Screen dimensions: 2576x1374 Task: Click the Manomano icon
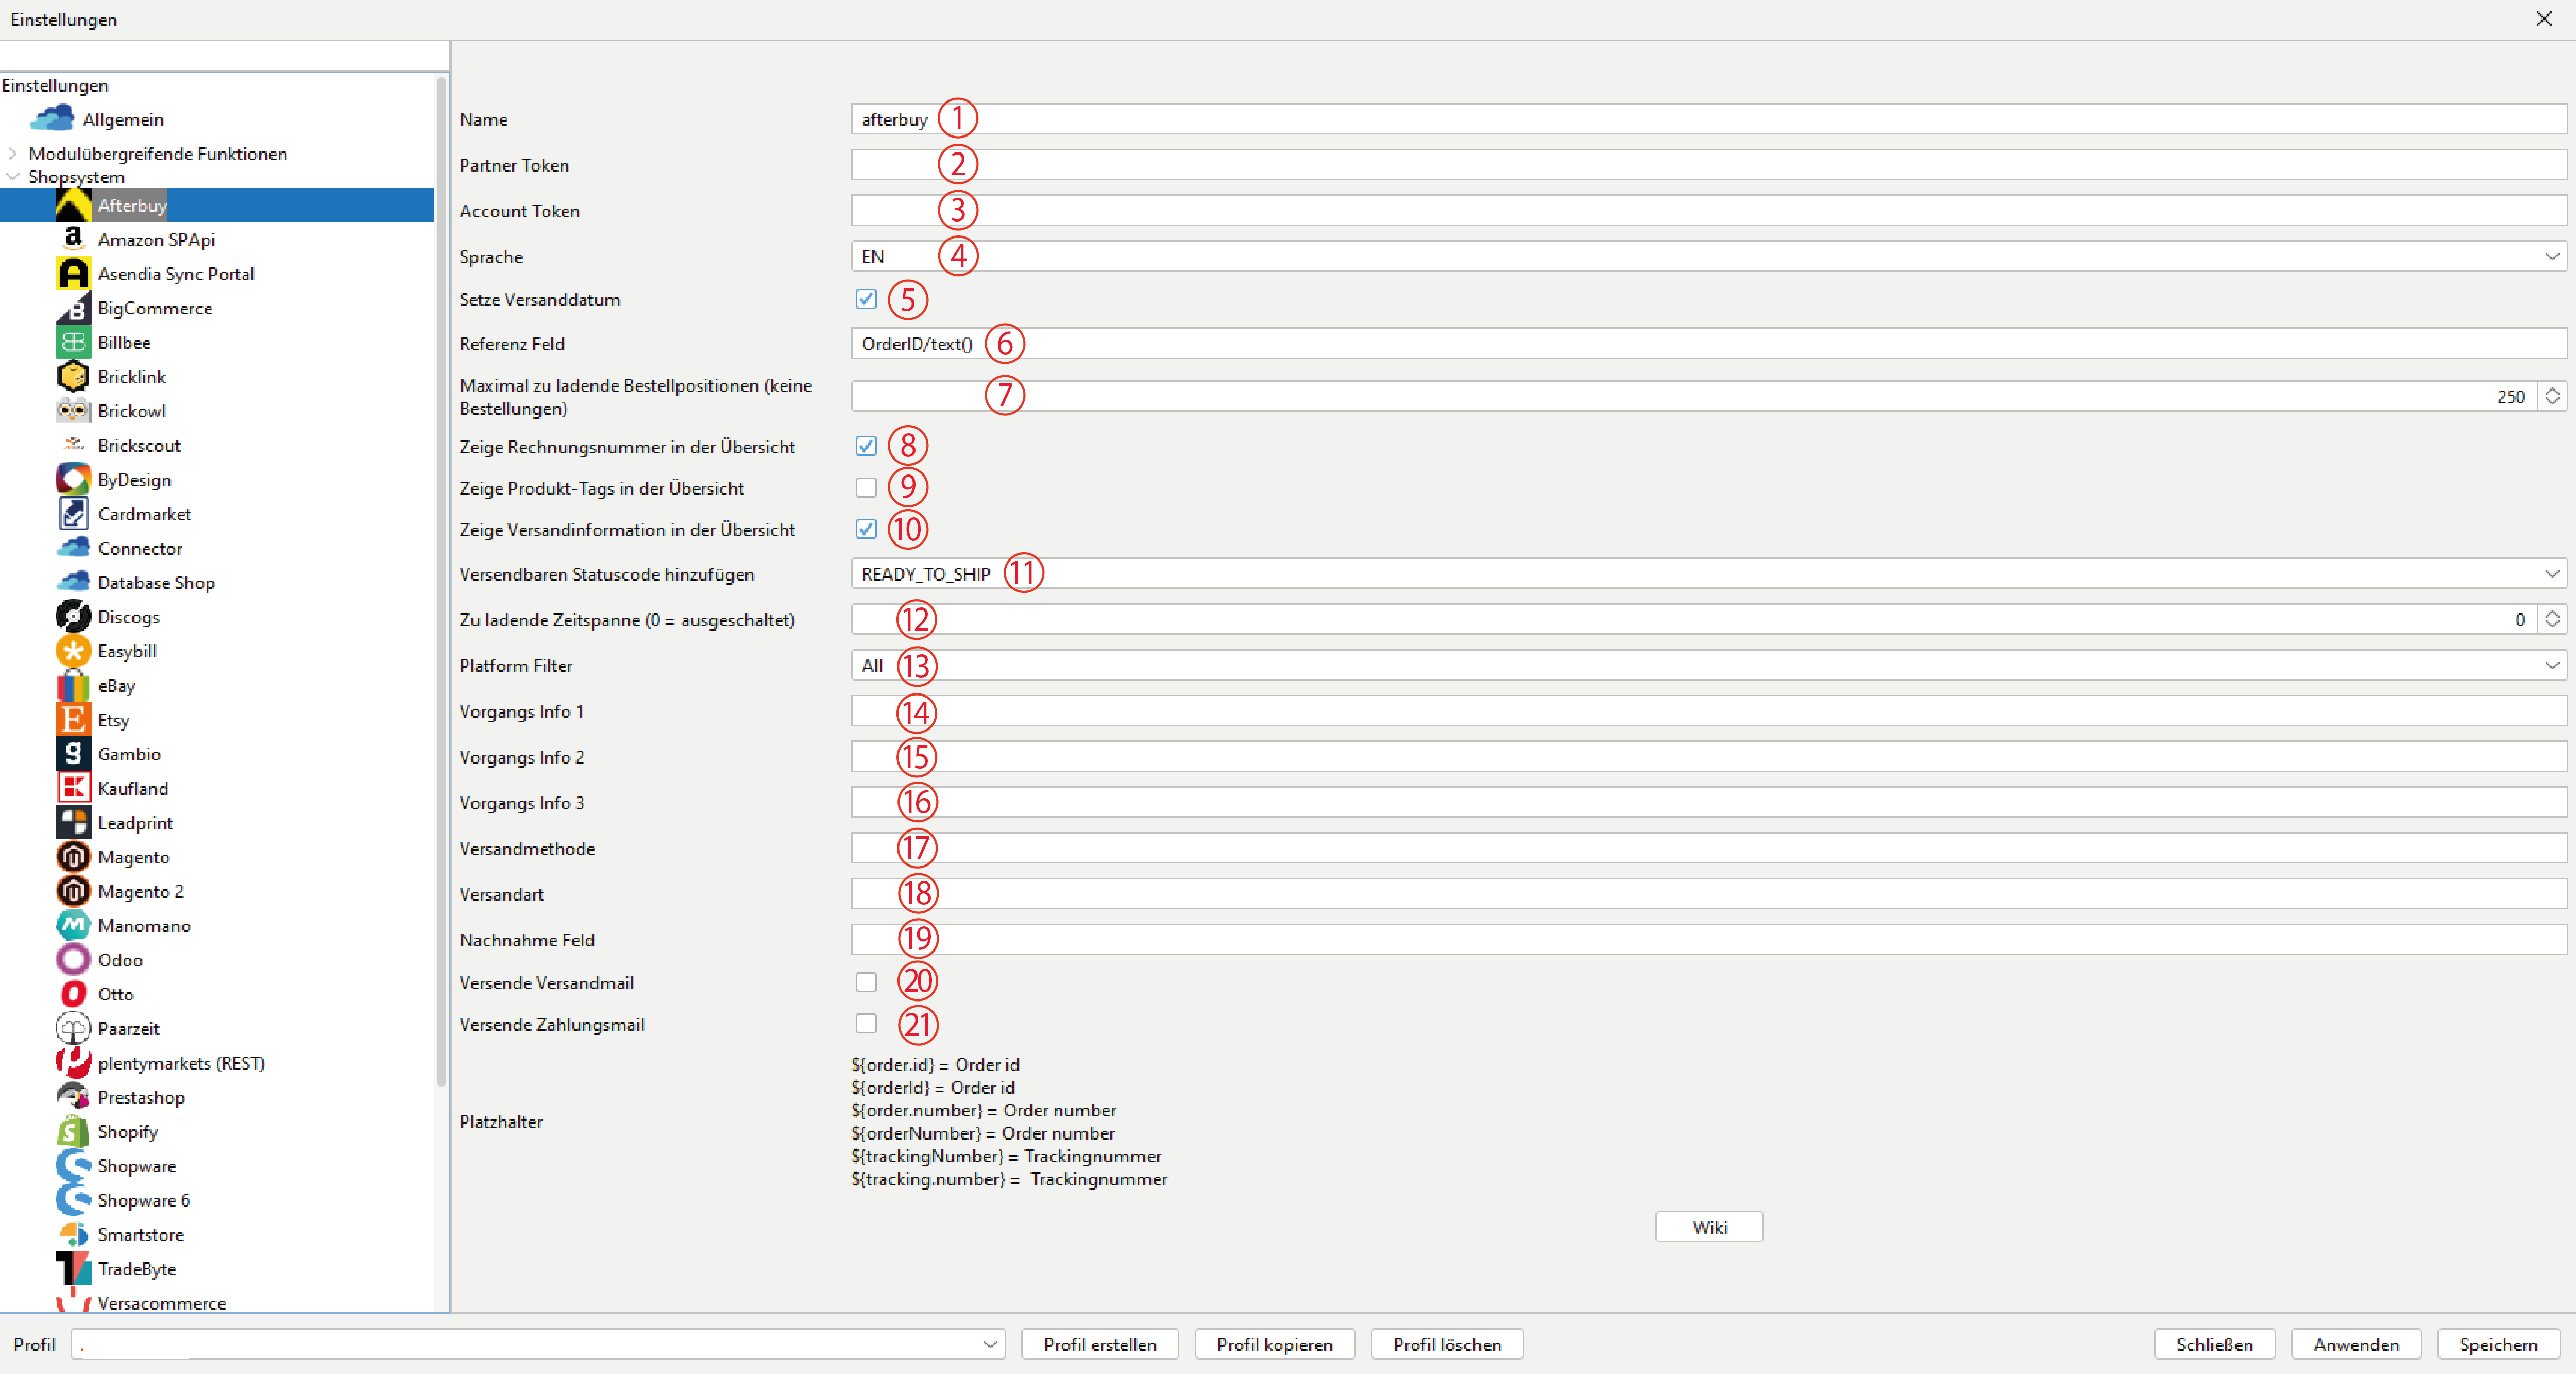[73, 926]
